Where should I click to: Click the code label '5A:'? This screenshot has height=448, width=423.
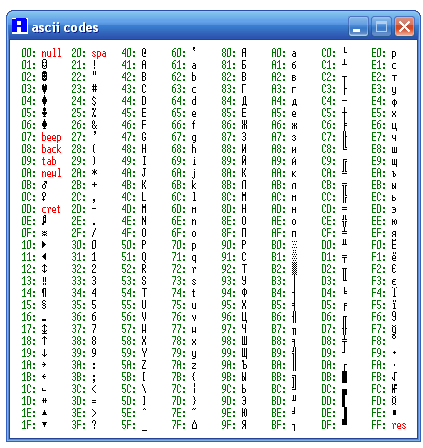pos(129,365)
